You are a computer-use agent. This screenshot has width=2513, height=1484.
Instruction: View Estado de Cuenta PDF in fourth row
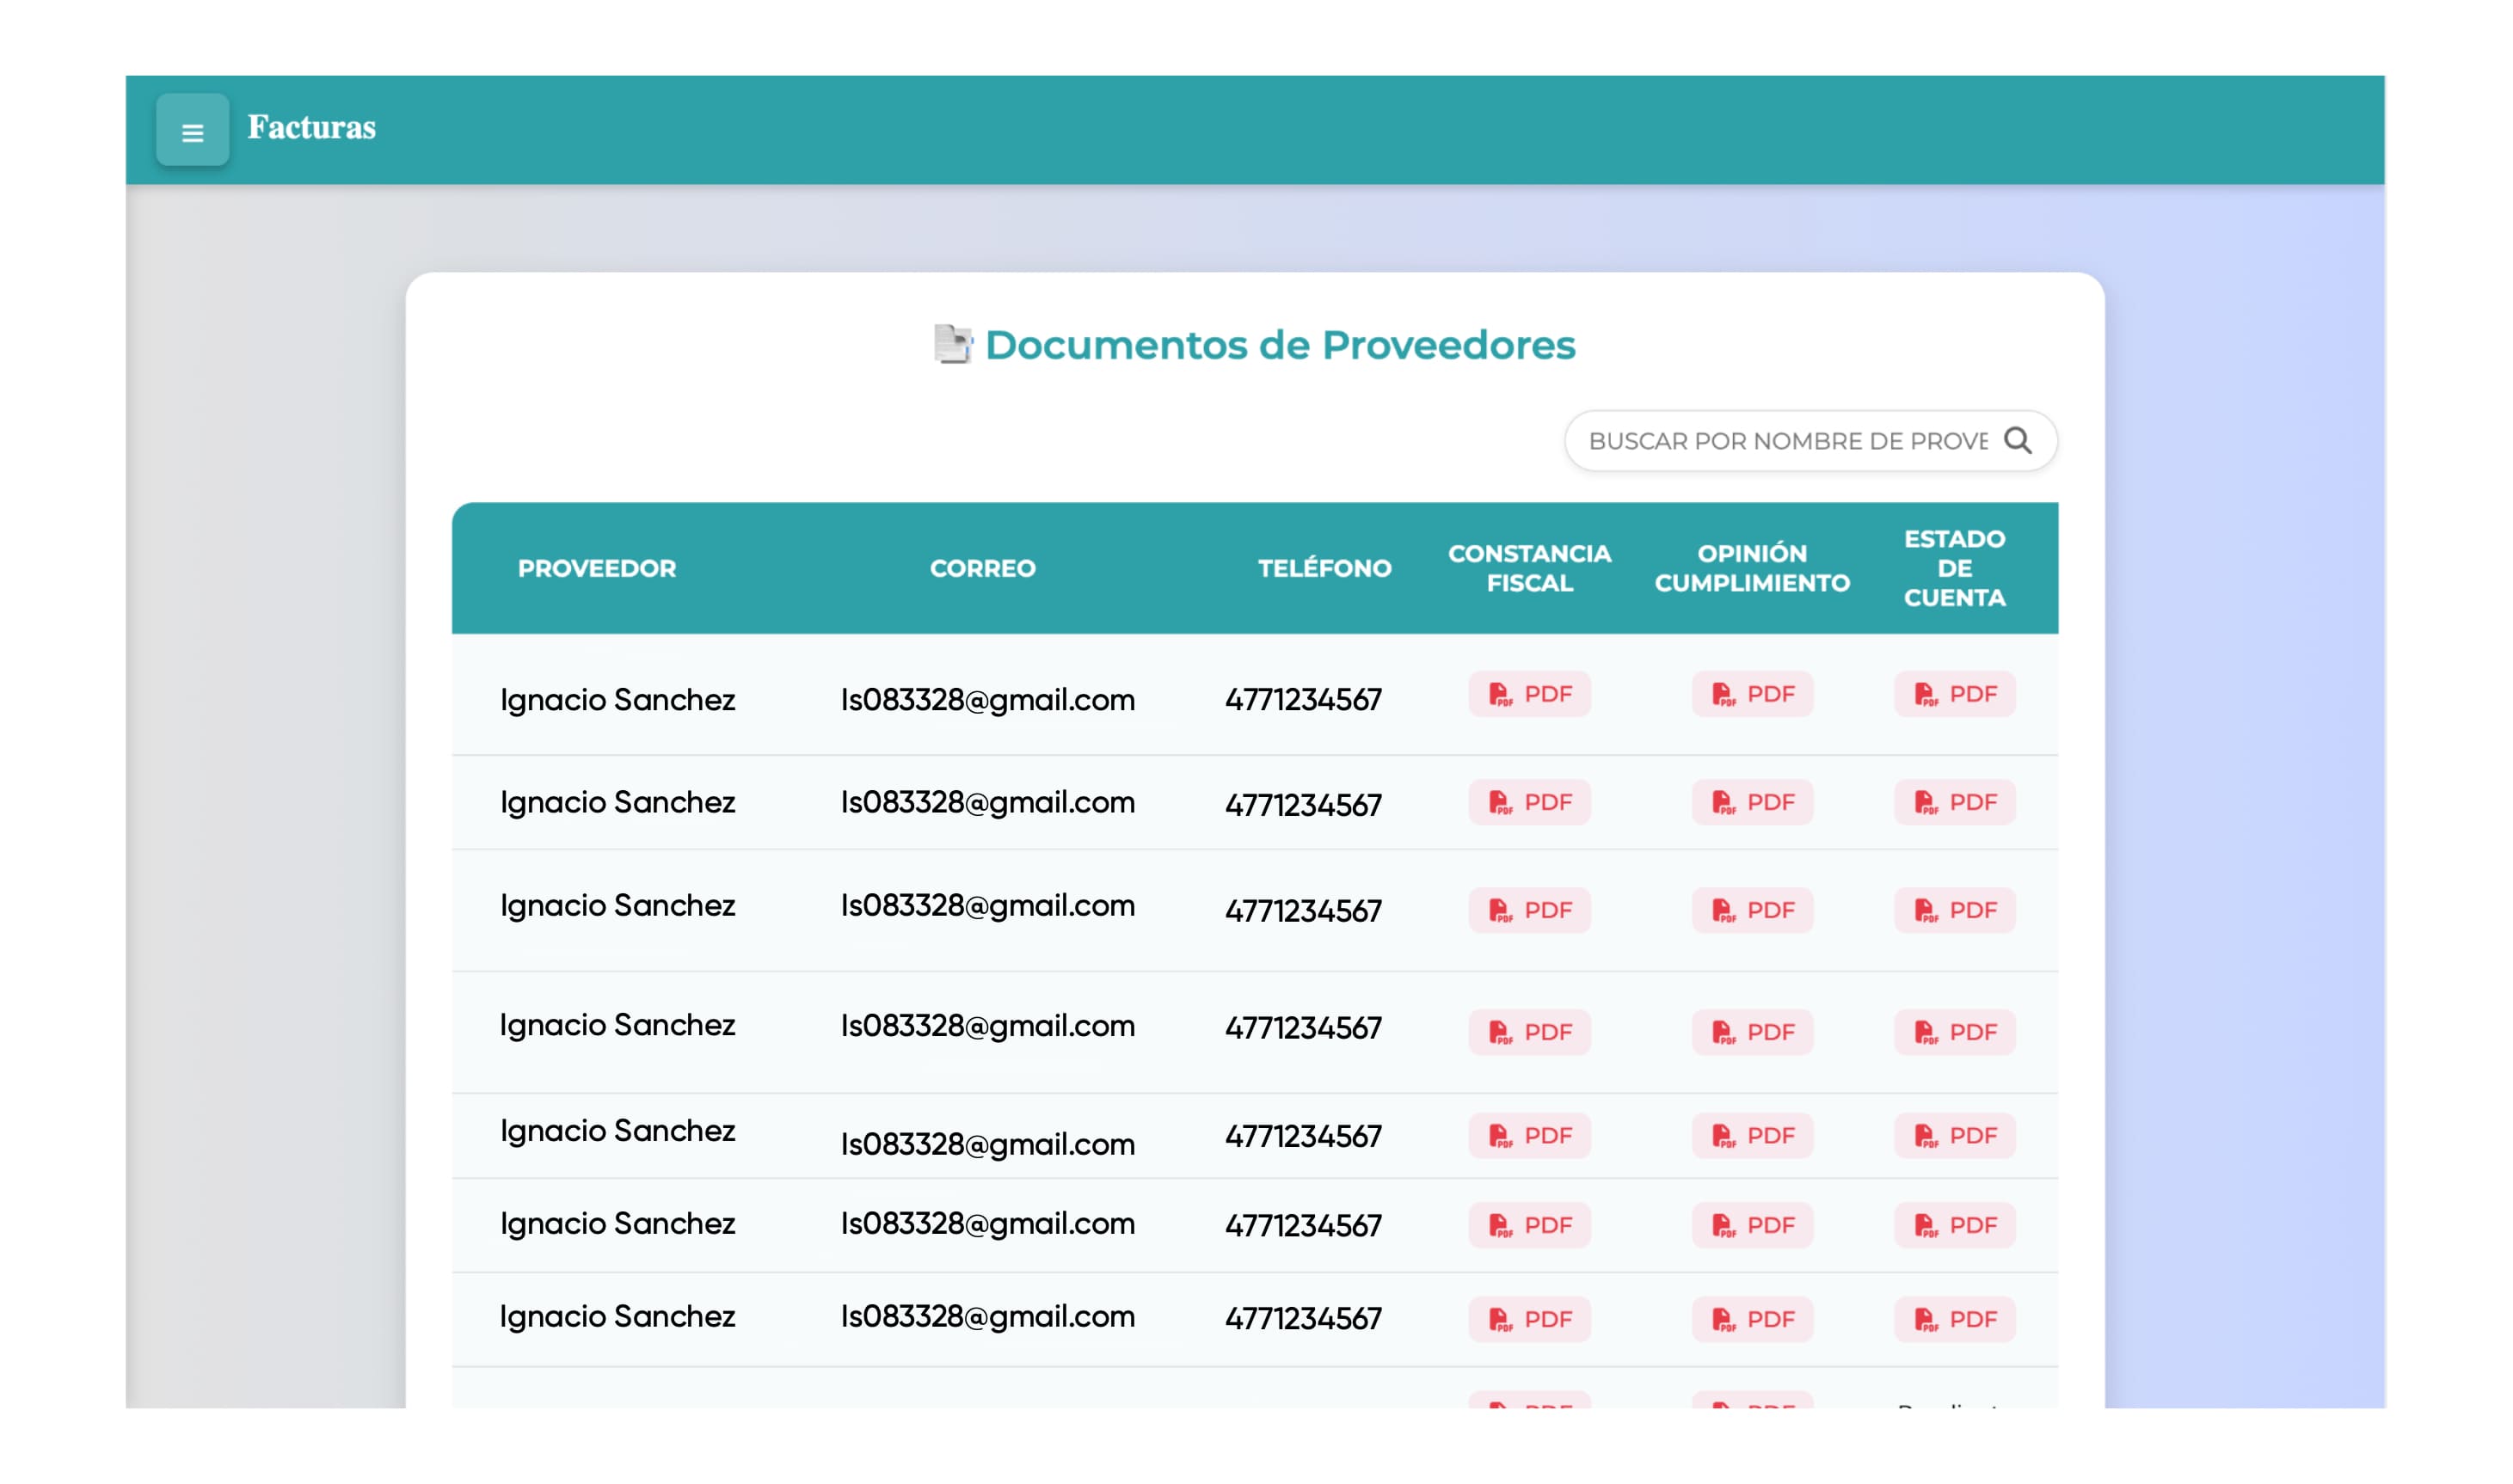pos(1955,1032)
